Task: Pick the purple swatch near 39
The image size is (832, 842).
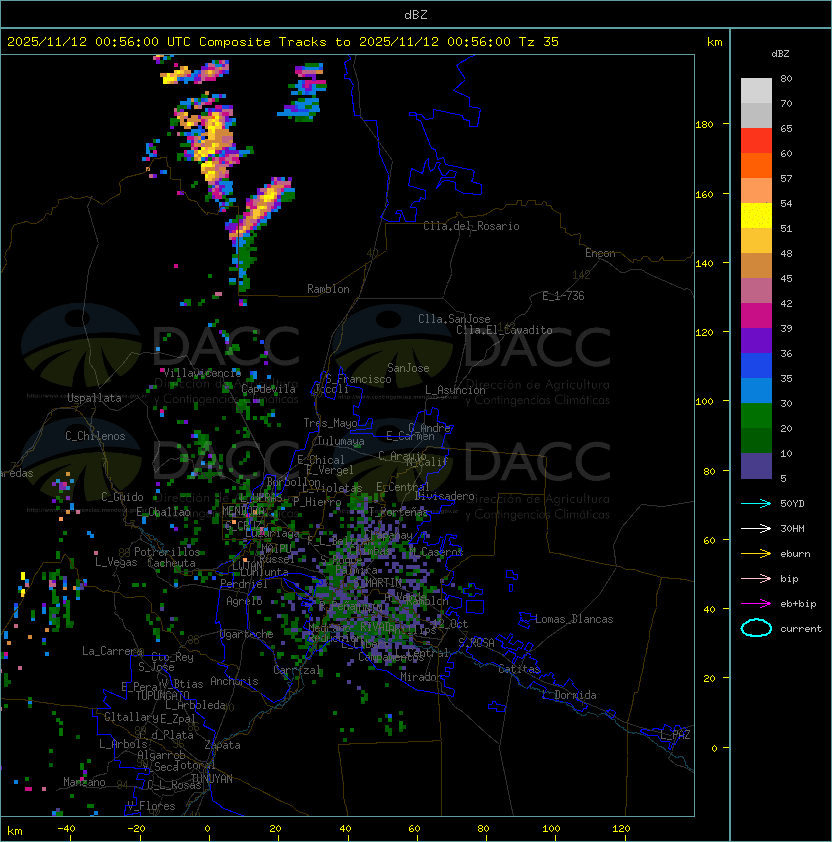Action: point(756,340)
